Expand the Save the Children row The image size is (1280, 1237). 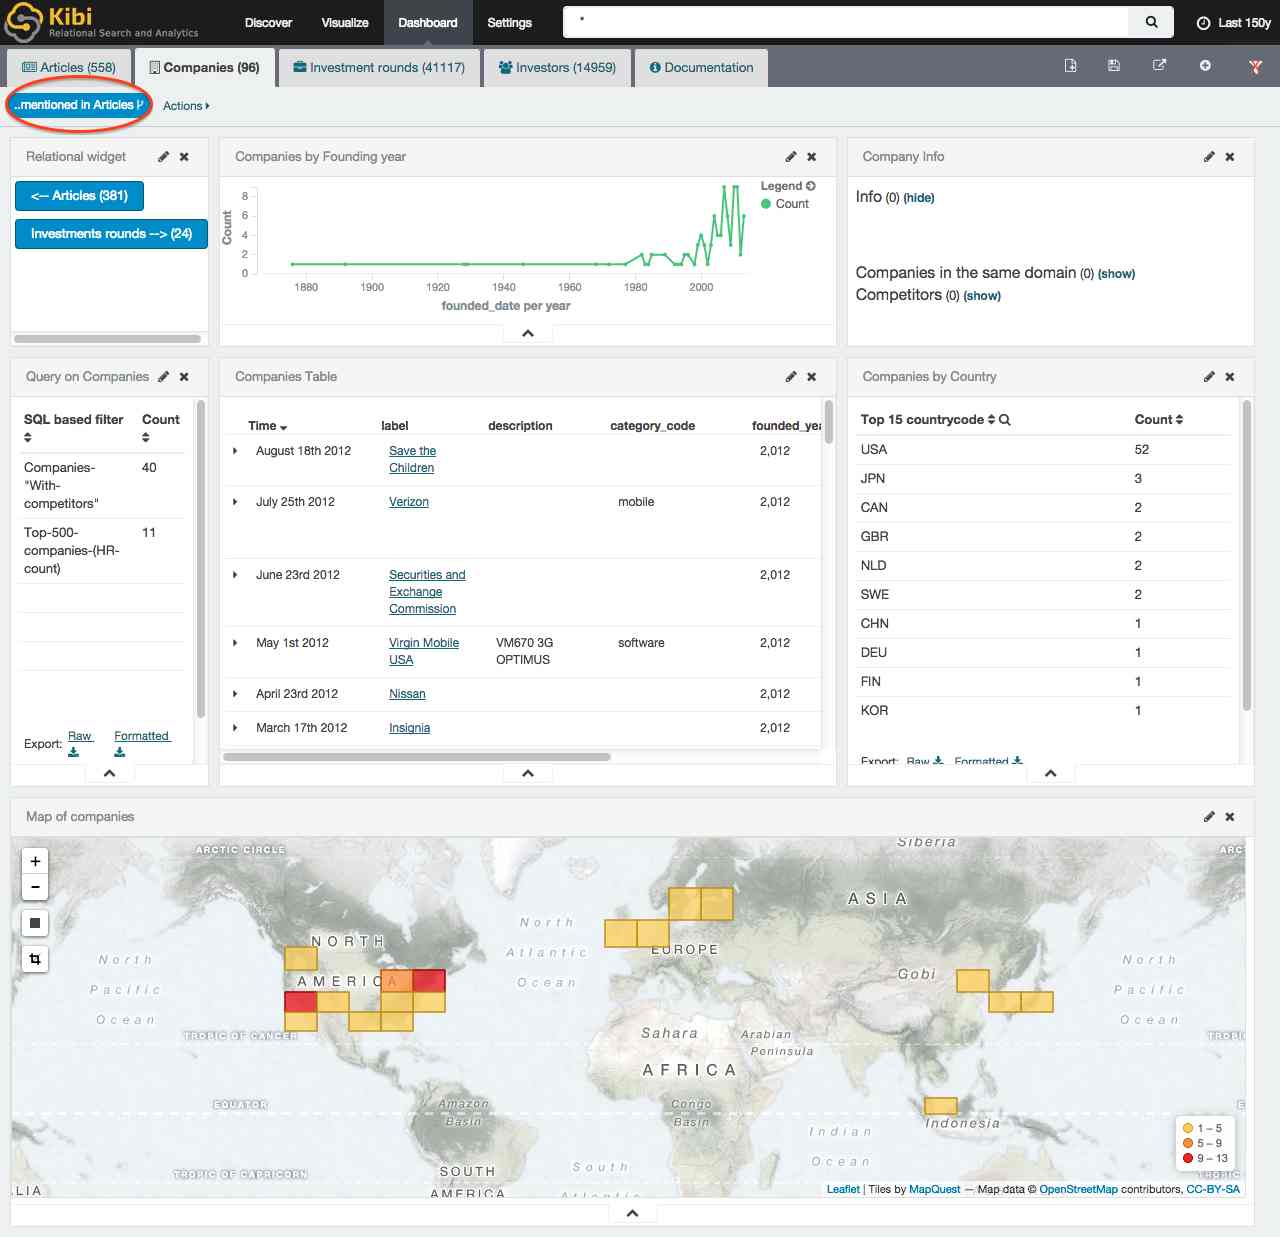tap(235, 451)
